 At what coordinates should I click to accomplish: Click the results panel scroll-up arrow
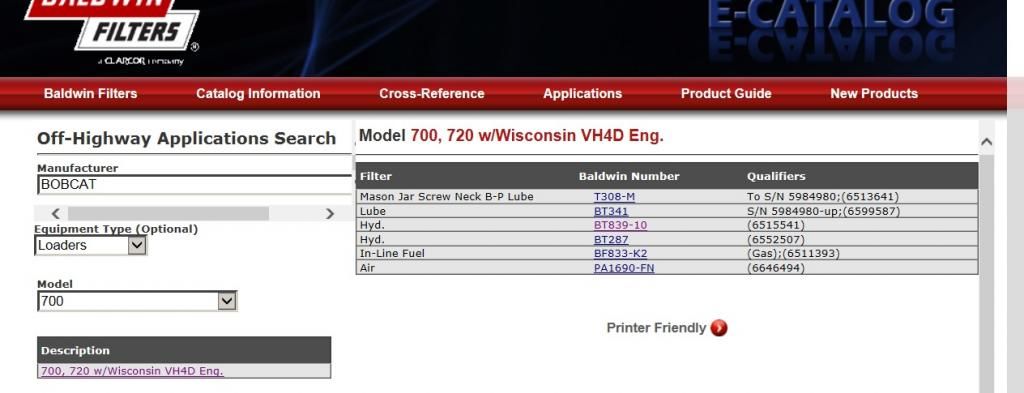pyautogui.click(x=986, y=141)
